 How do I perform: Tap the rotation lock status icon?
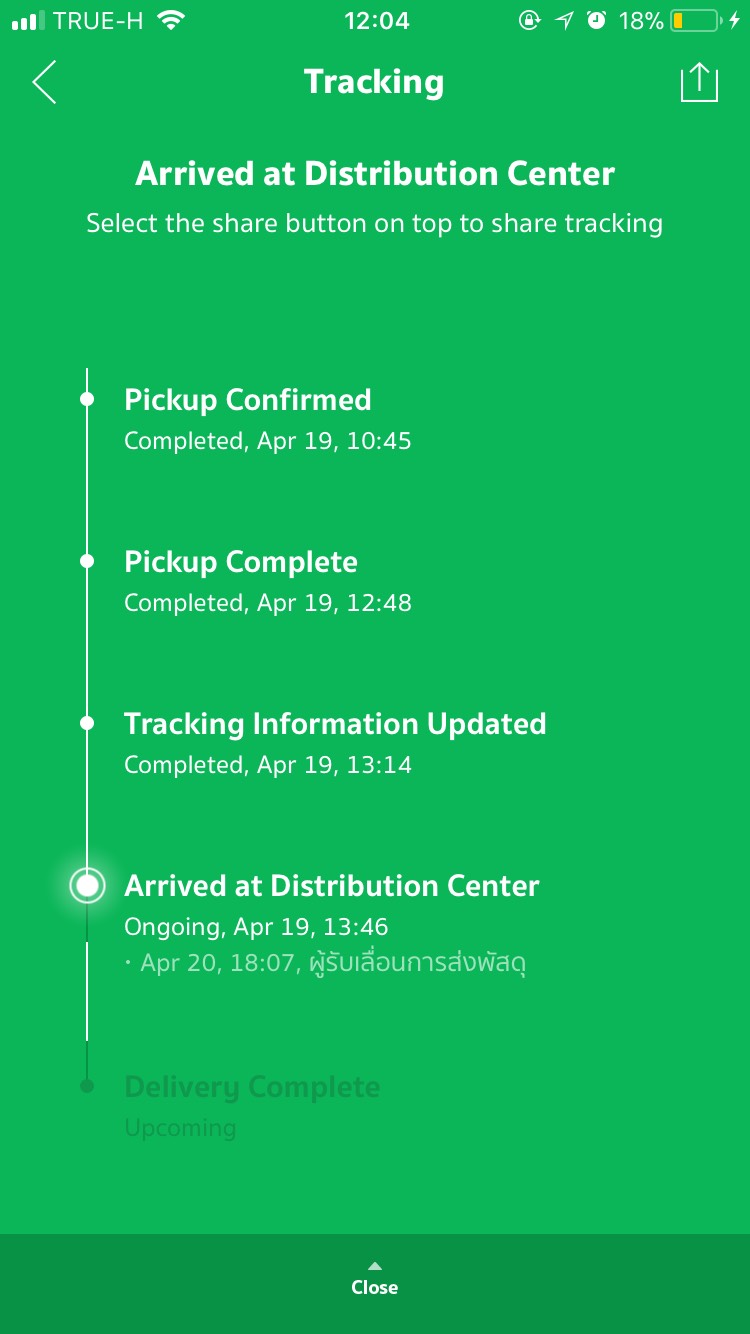pyautogui.click(x=530, y=21)
